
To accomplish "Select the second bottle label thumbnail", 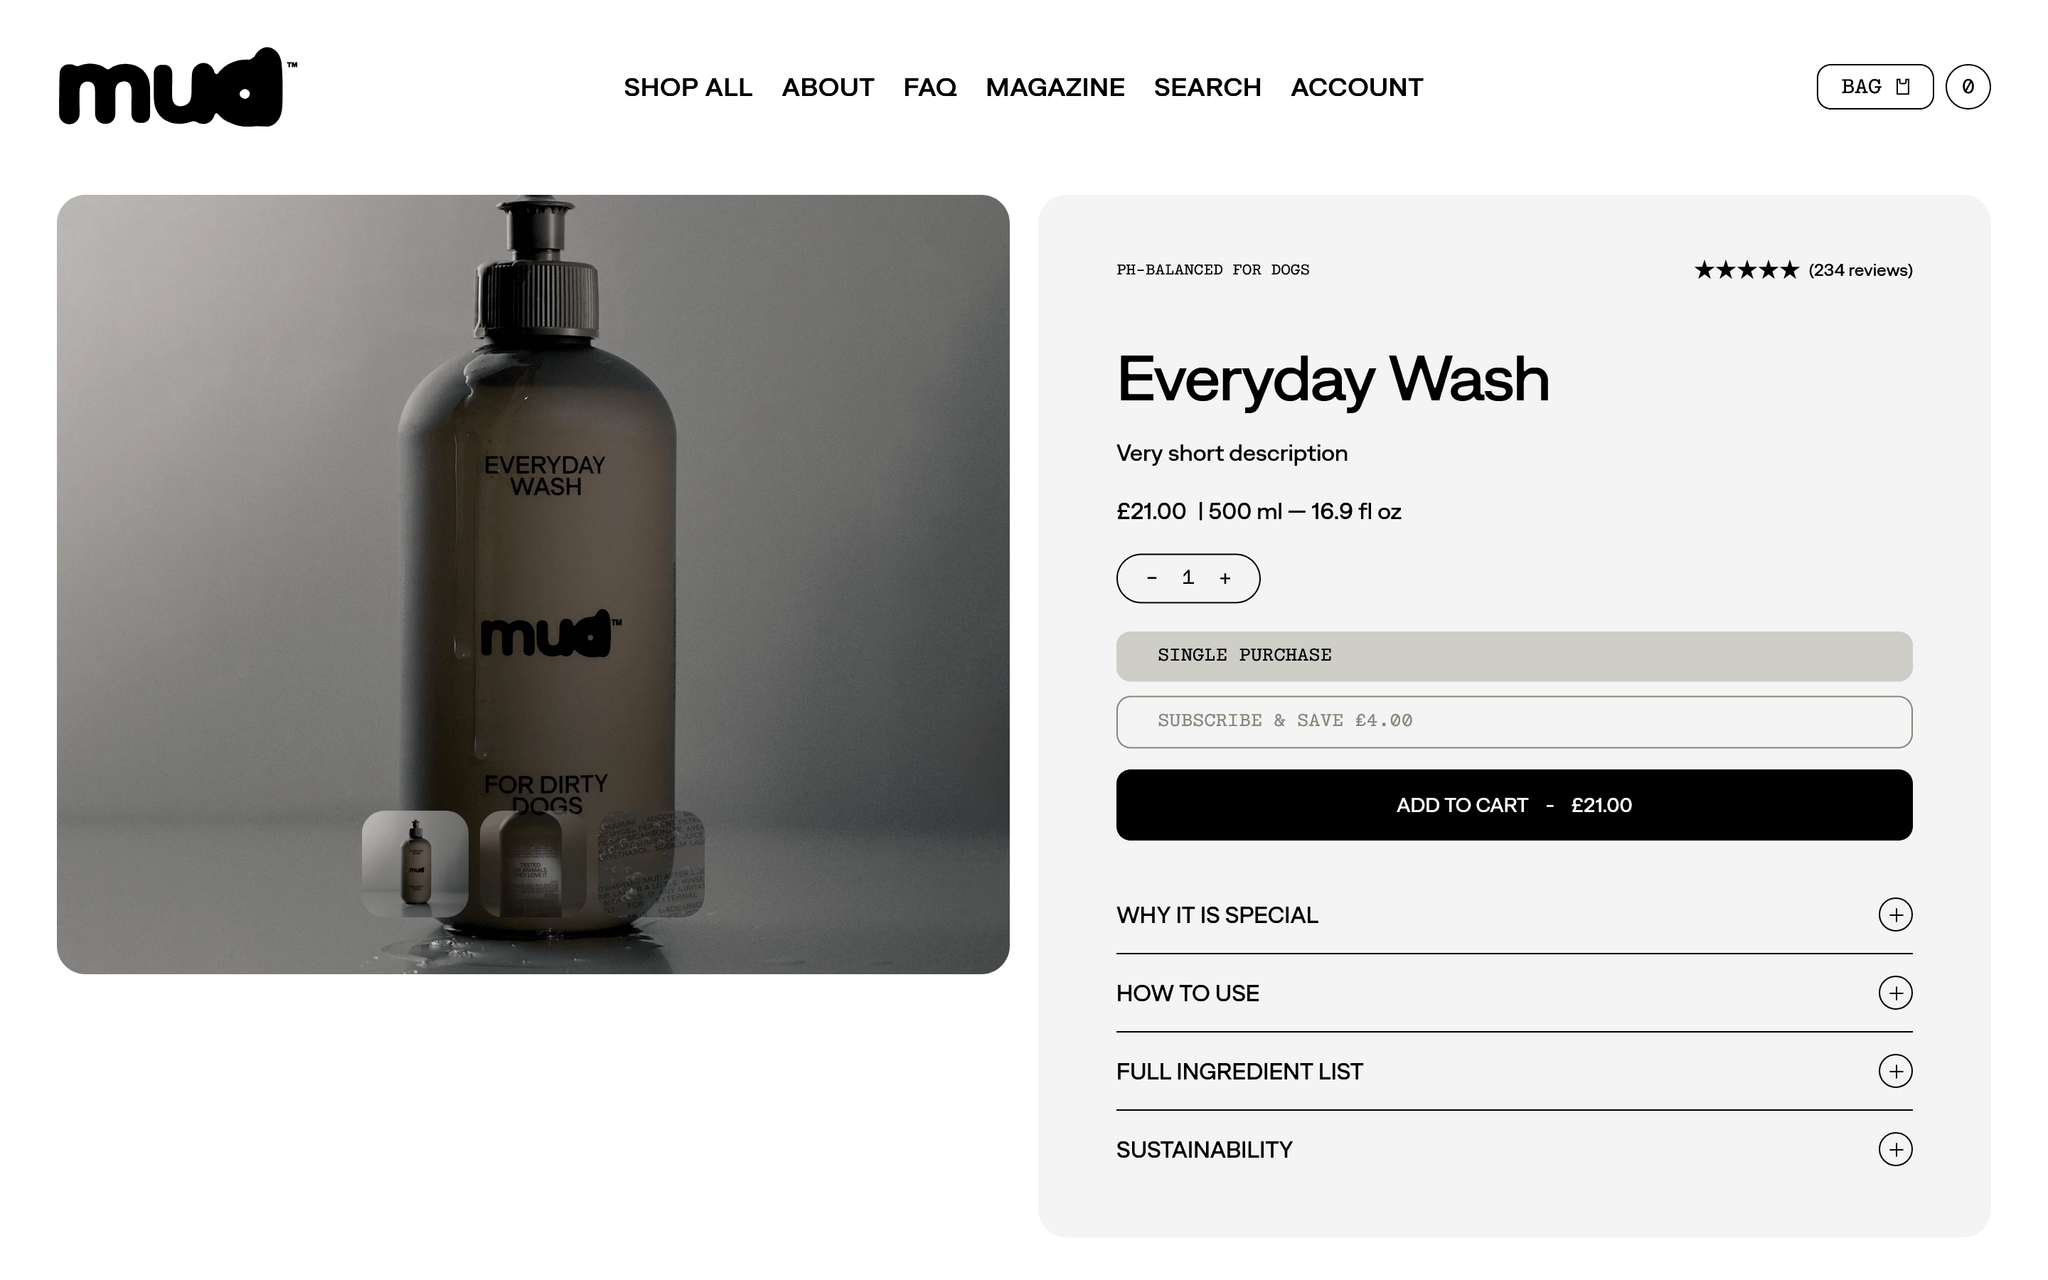I will click(533, 864).
